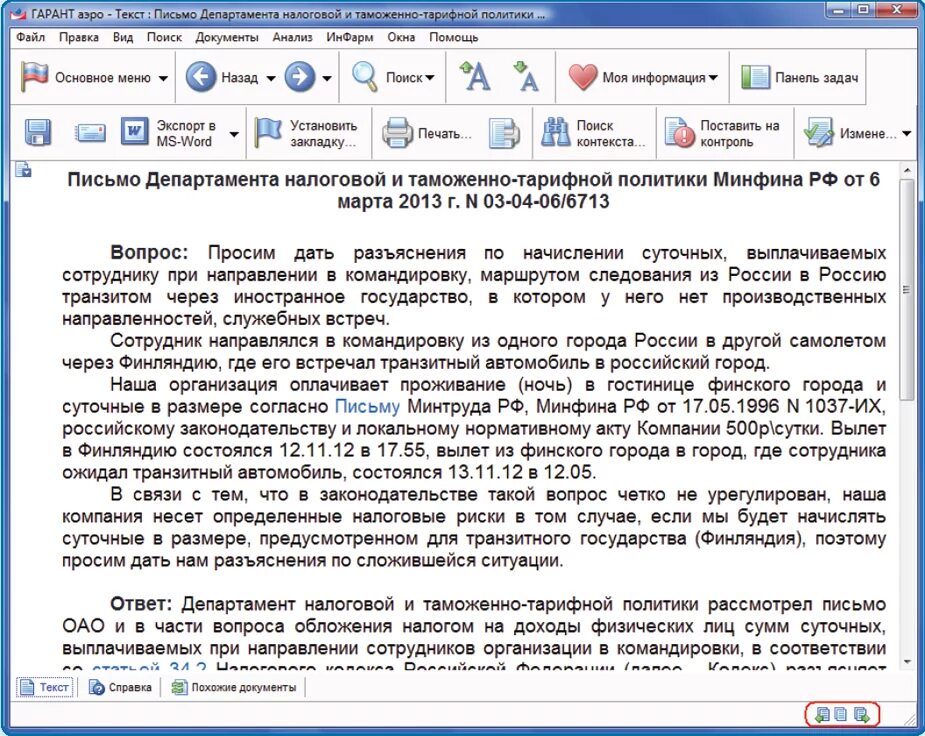This screenshot has height=736, width=925.
Task: Expand Экспорт в MS-Word dropdown arrow
Action: click(234, 134)
